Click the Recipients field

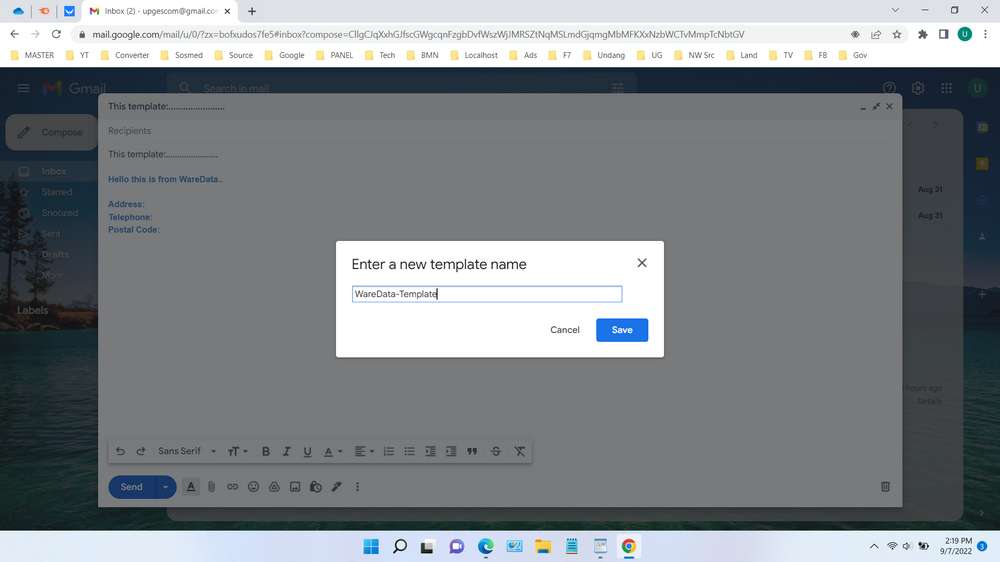point(499,131)
